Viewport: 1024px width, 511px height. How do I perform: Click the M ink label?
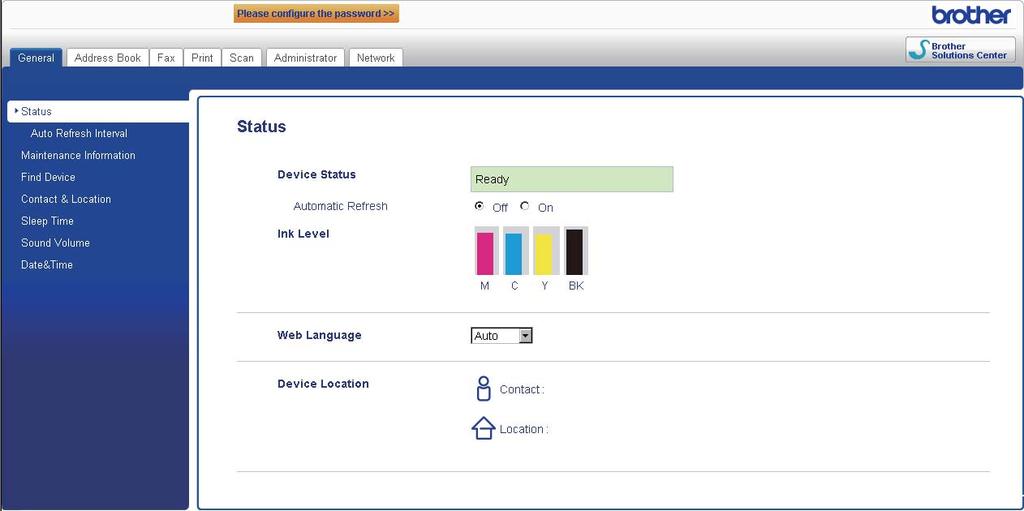(x=485, y=286)
